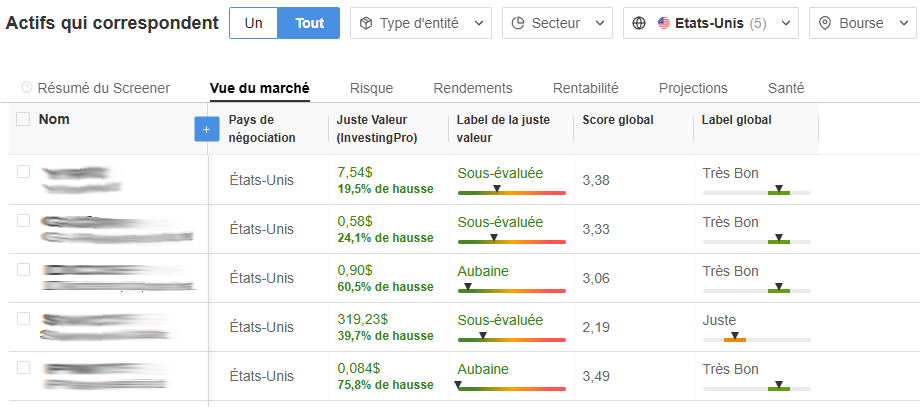Switch to the Risque tab
Image resolution: width=920 pixels, height=407 pixels.
click(x=371, y=88)
